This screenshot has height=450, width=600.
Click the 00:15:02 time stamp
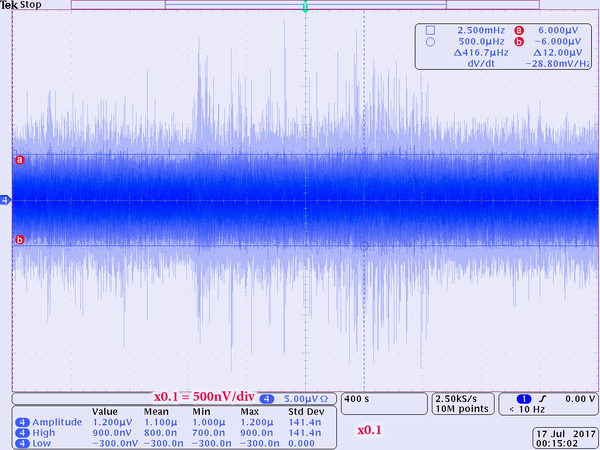[x=557, y=445]
